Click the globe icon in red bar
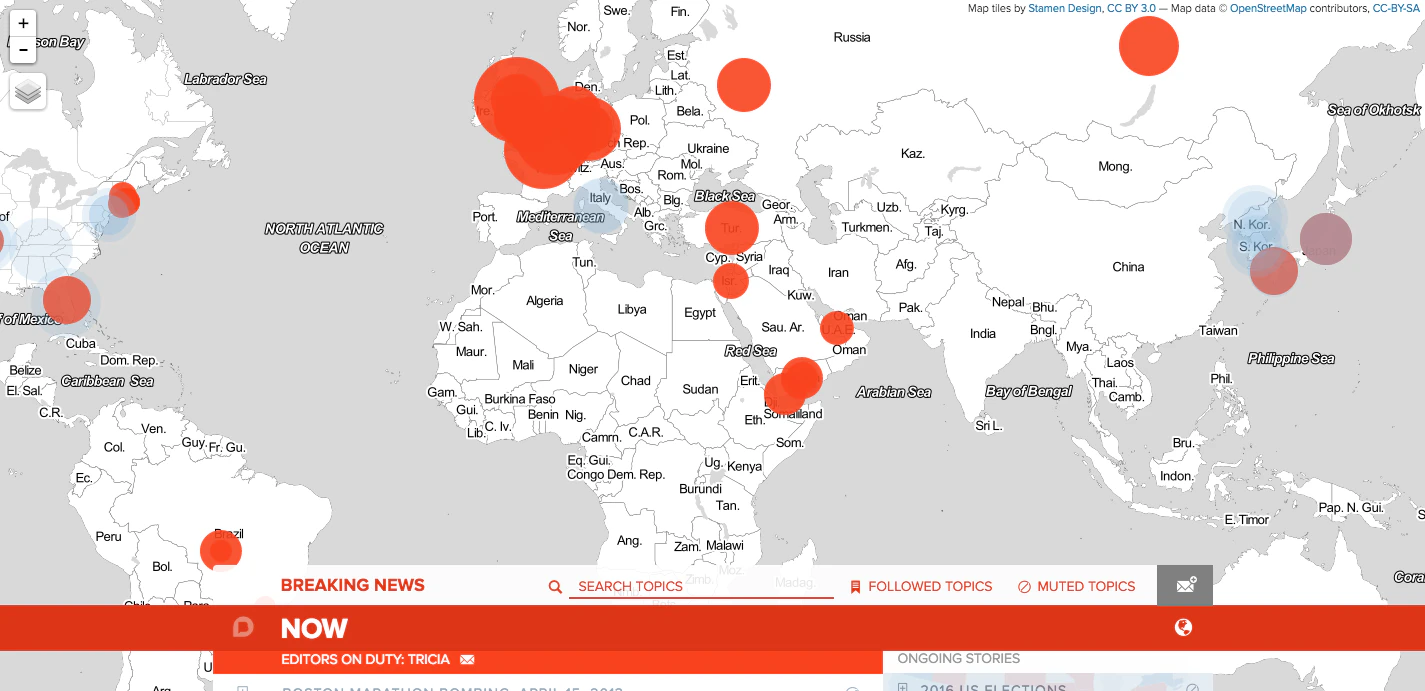Screen dimensions: 1425x691 pyautogui.click(x=1184, y=628)
